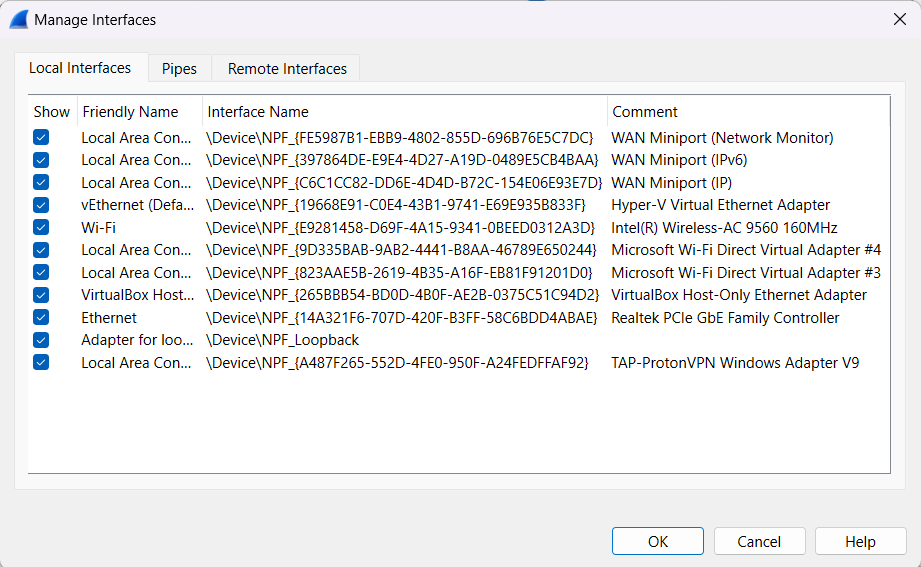Viewport: 921px width, 567px height.
Task: Select the Realtek PCIe GbE Family Controller row
Action: (725, 318)
